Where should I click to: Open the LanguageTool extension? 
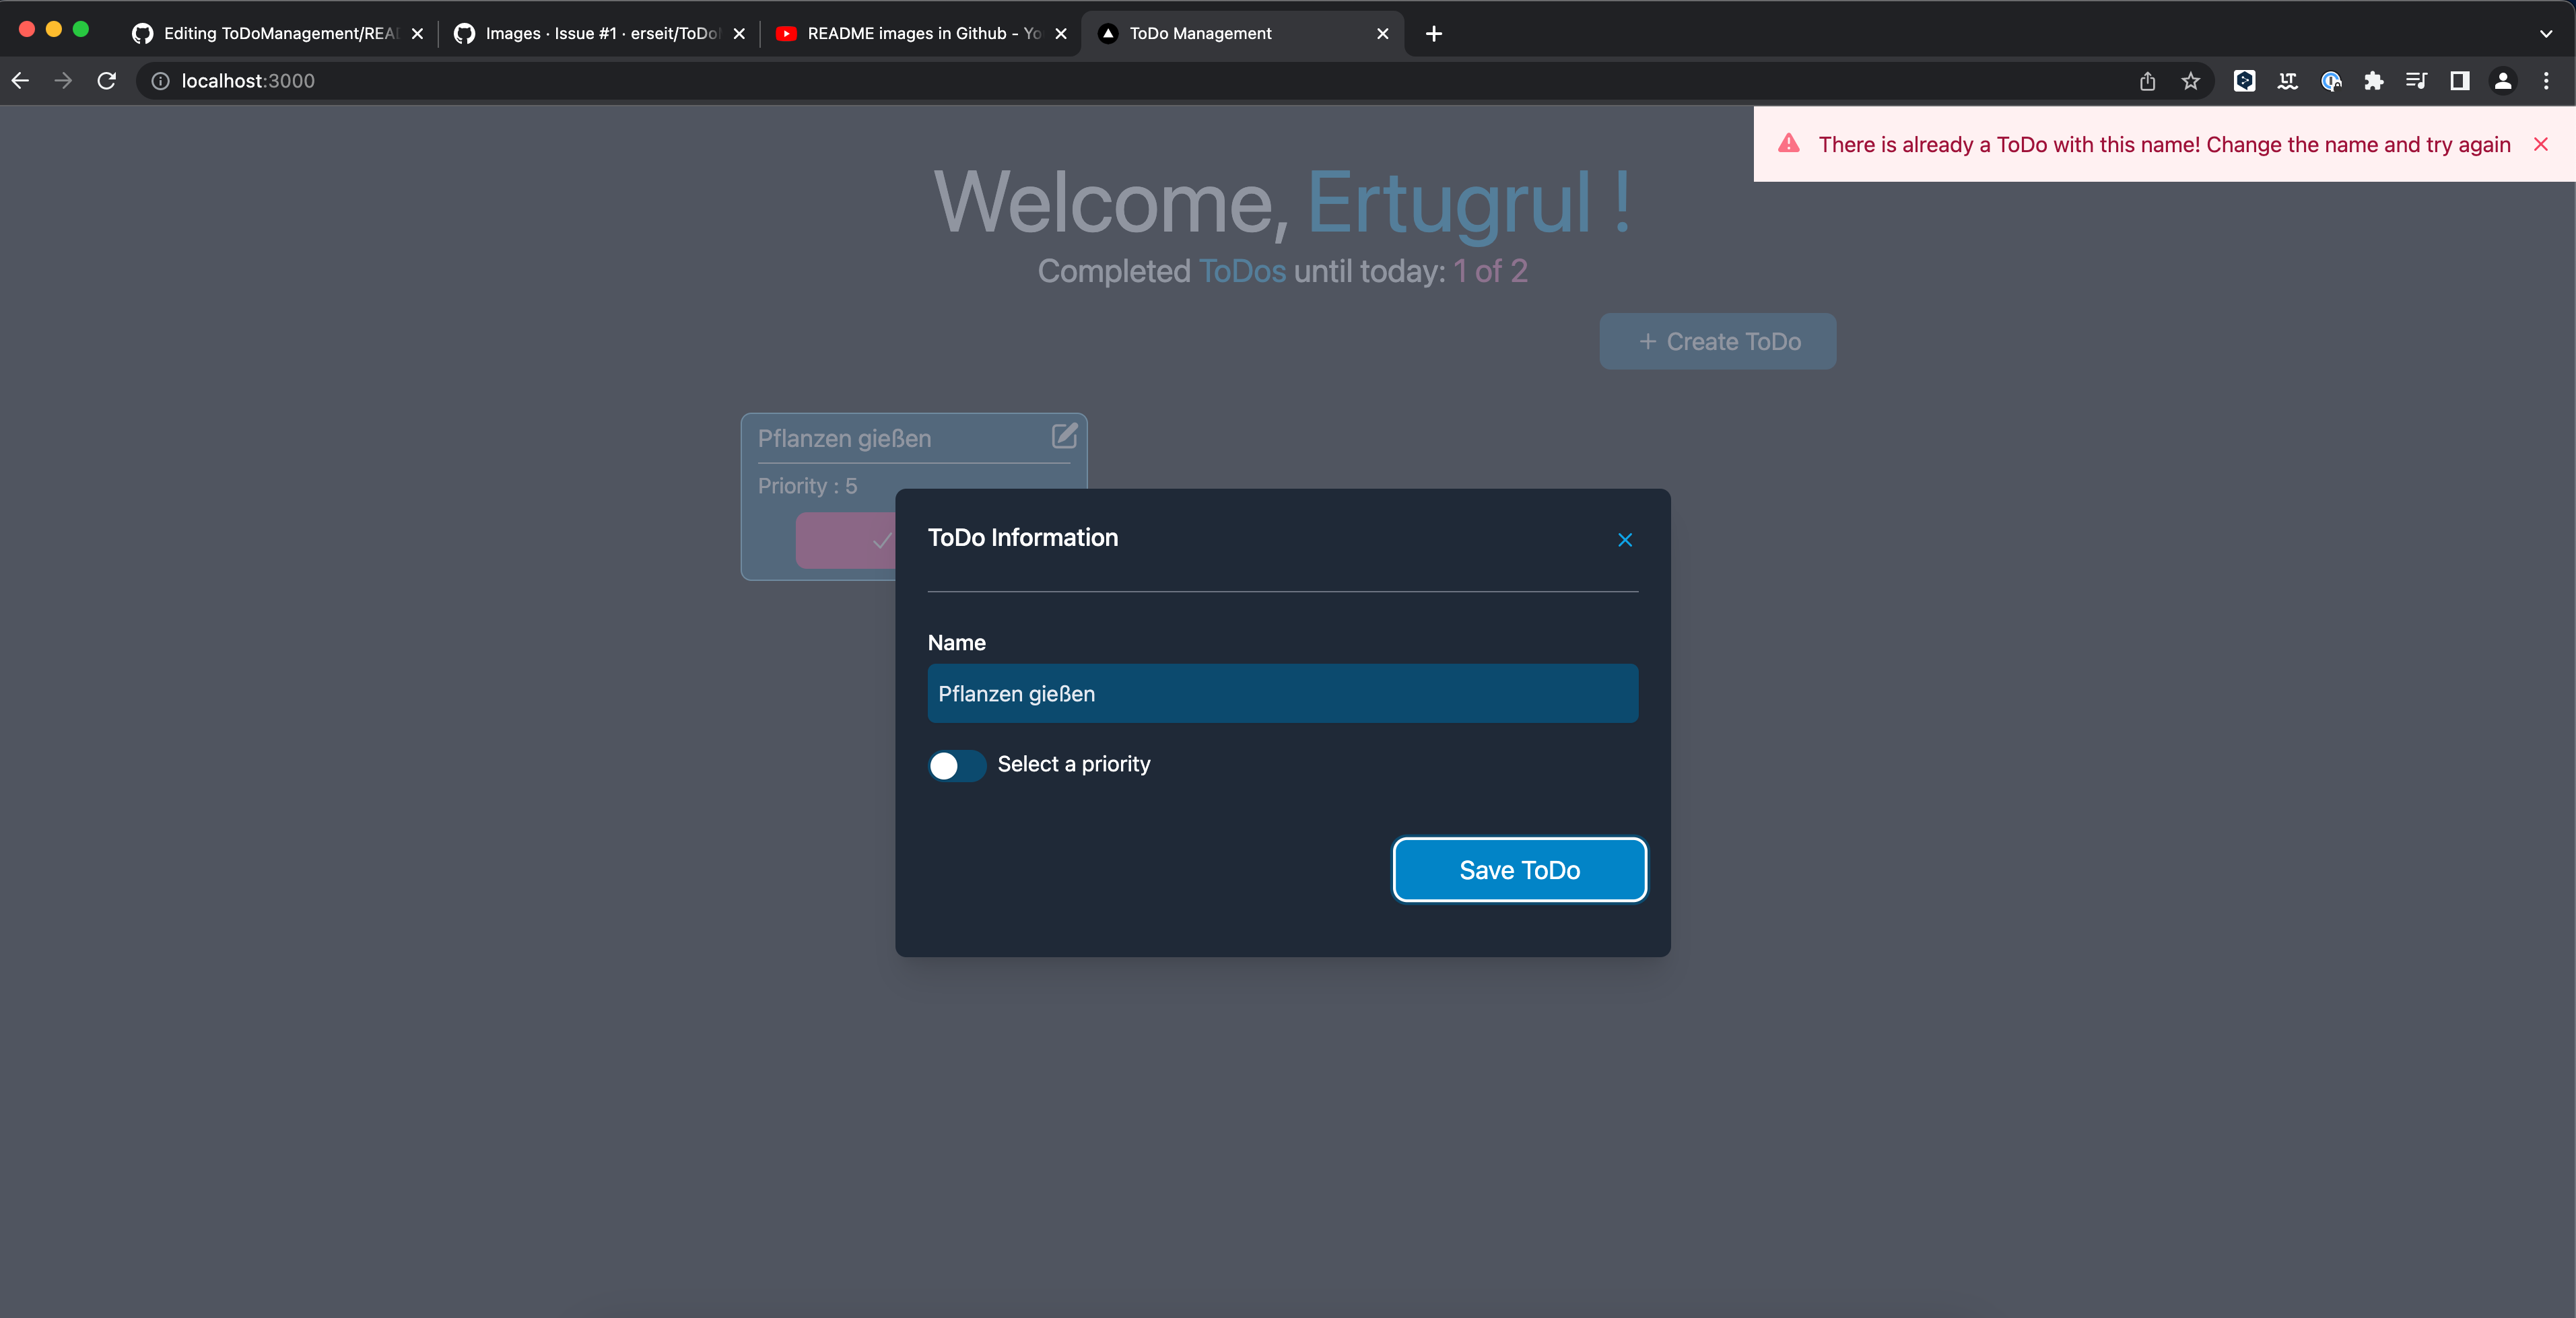coord(2288,81)
